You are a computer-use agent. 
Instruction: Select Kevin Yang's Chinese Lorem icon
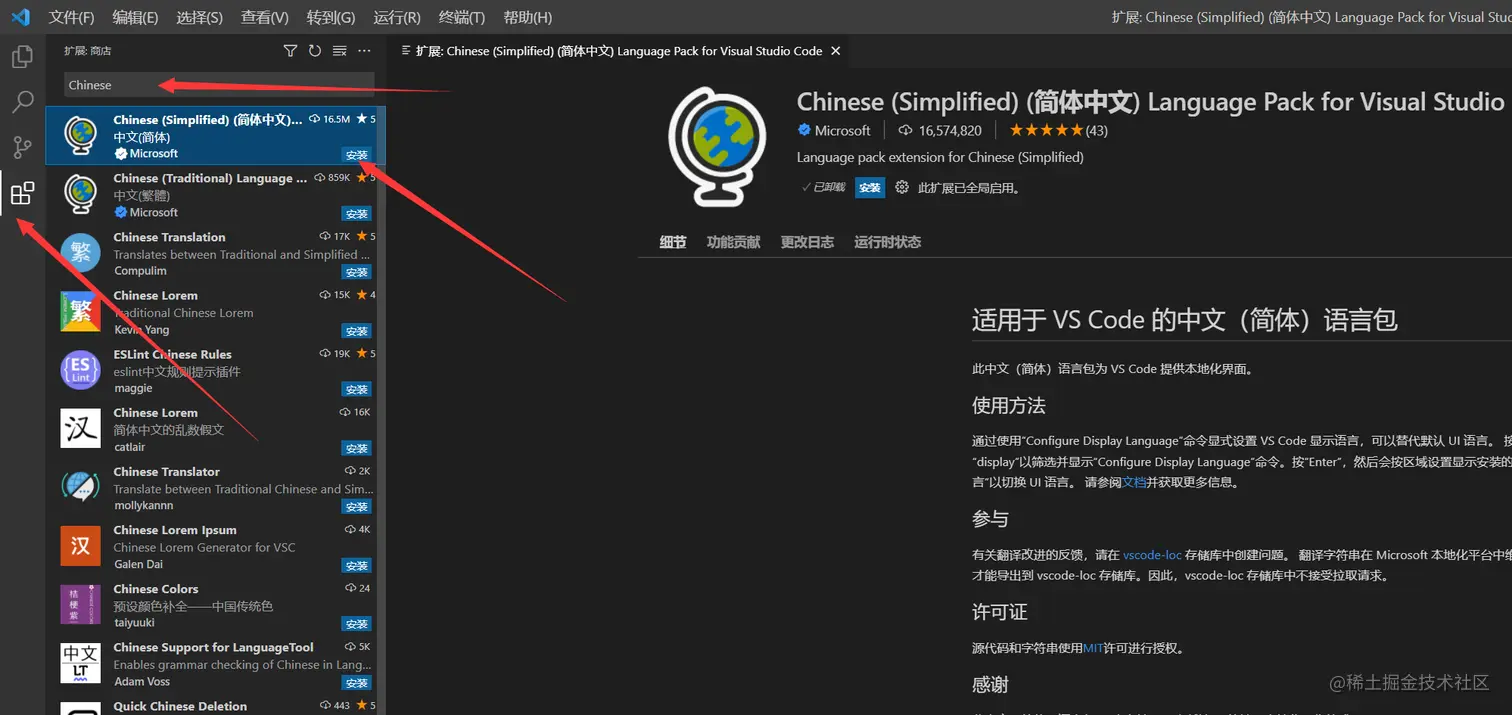(80, 311)
